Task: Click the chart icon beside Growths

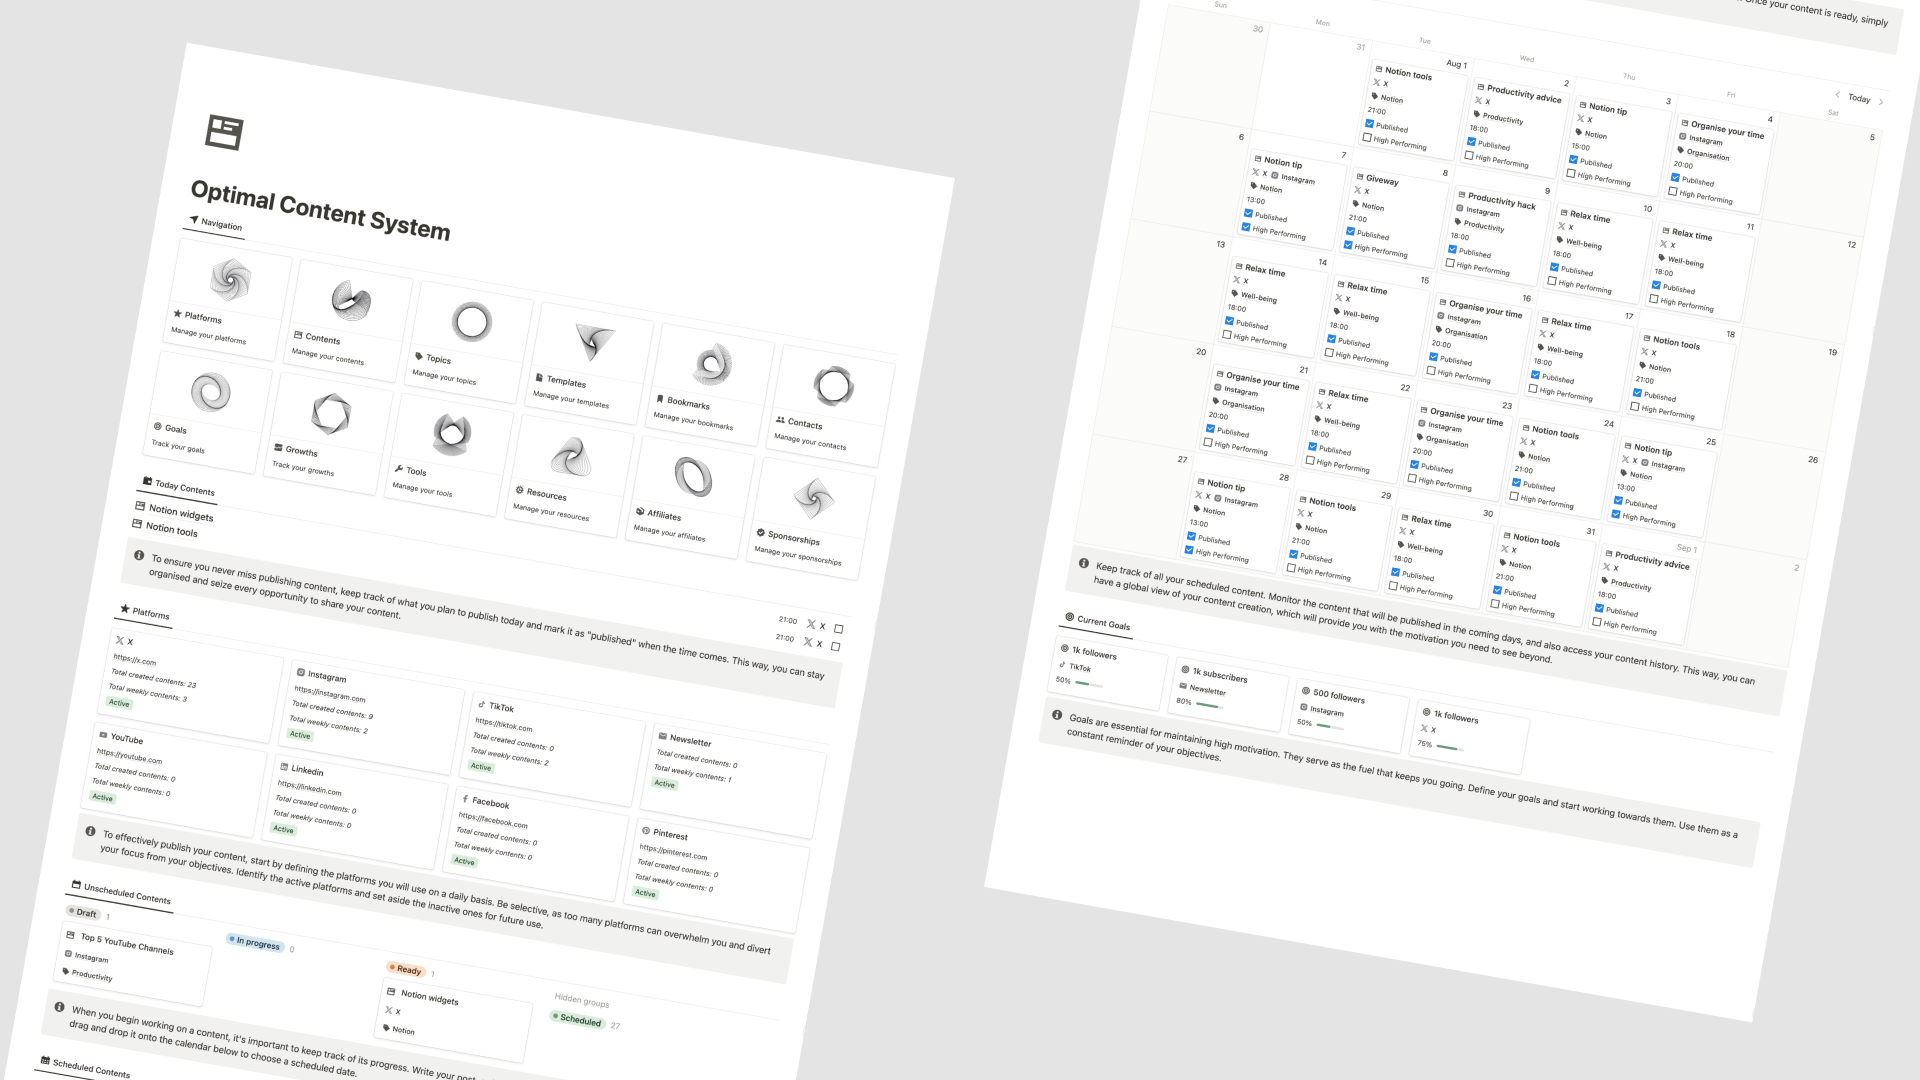Action: [278, 447]
